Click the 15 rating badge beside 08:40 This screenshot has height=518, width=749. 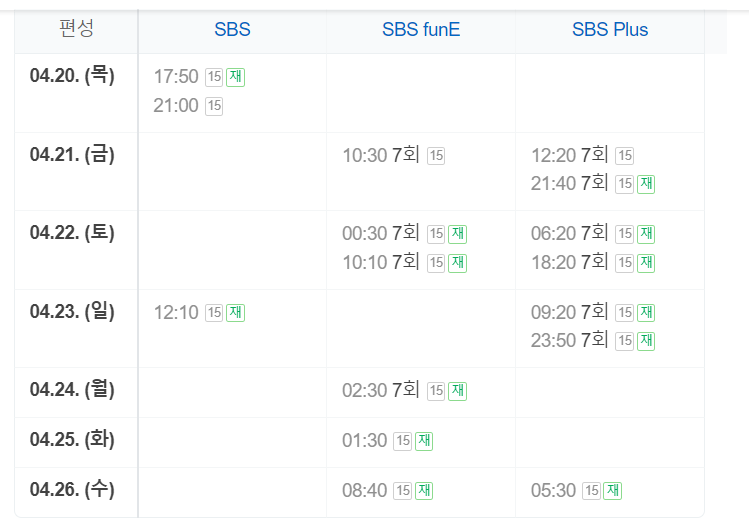pyautogui.click(x=403, y=491)
